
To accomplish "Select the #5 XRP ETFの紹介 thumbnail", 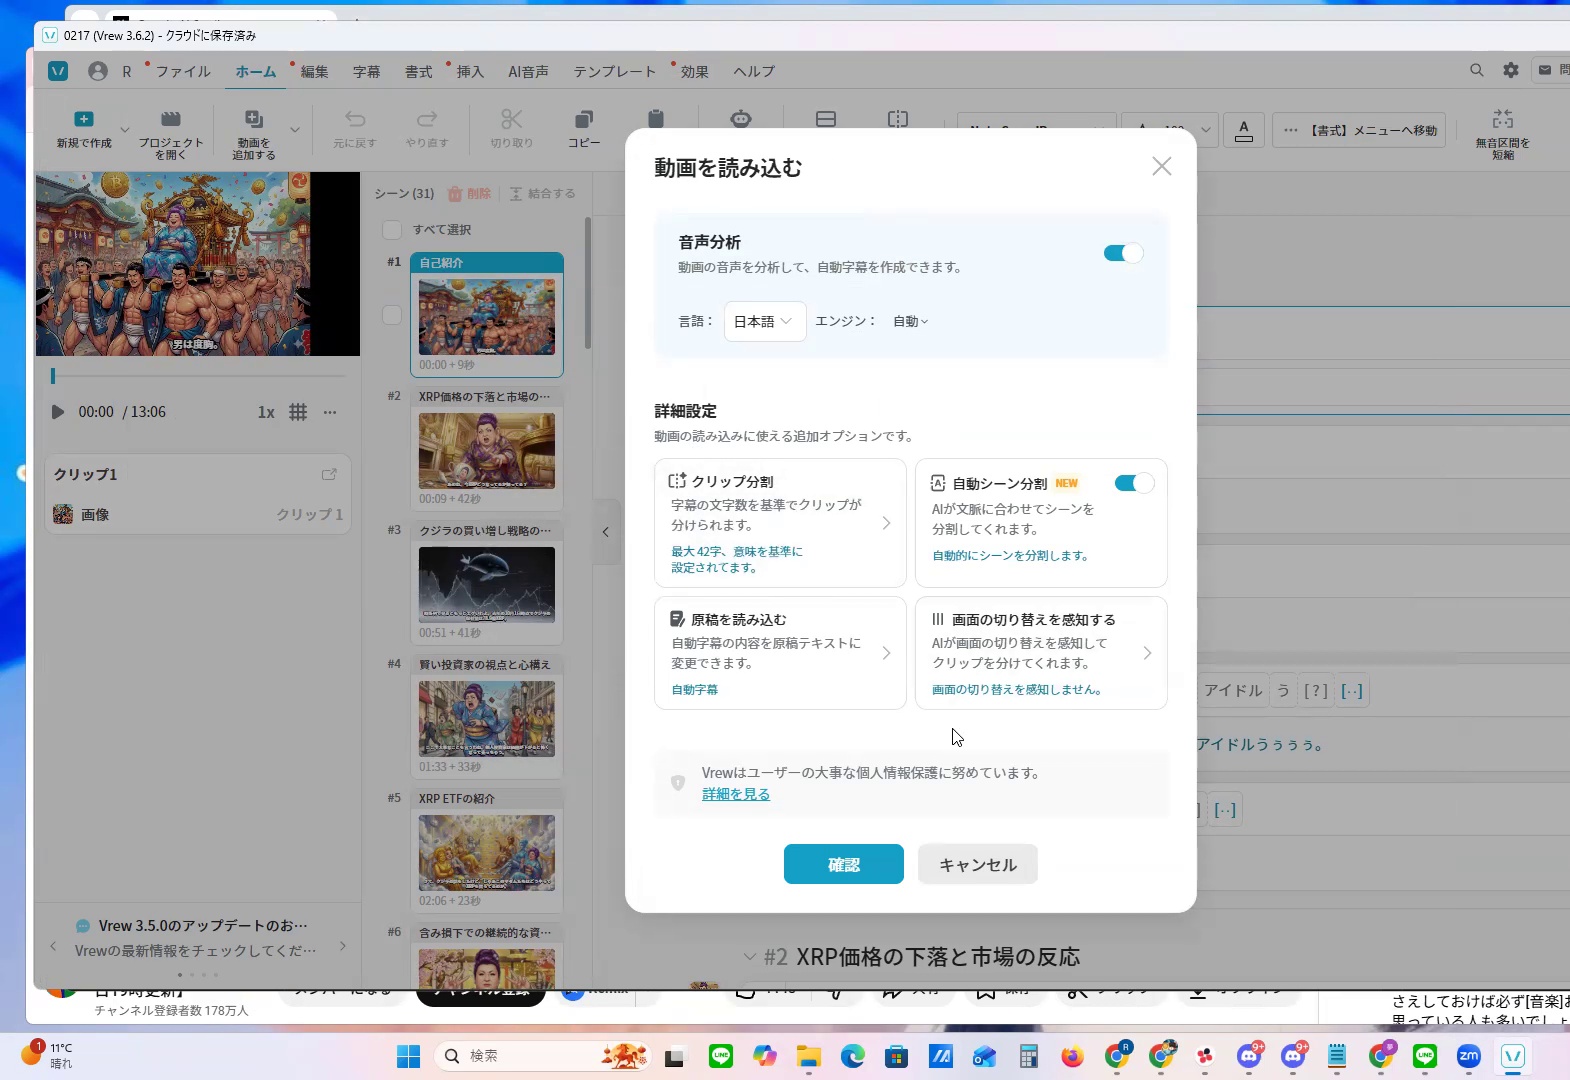I will (x=487, y=853).
